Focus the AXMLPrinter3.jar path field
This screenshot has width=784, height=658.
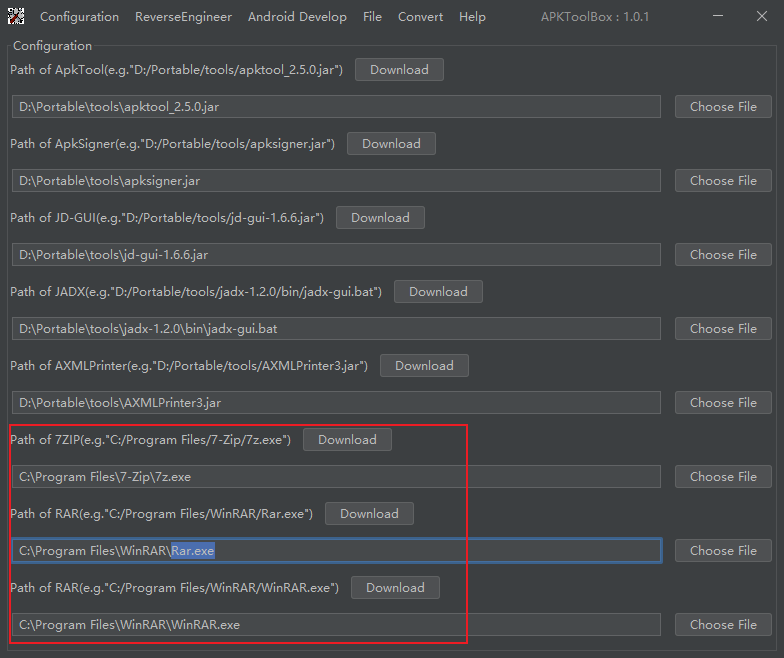point(336,402)
